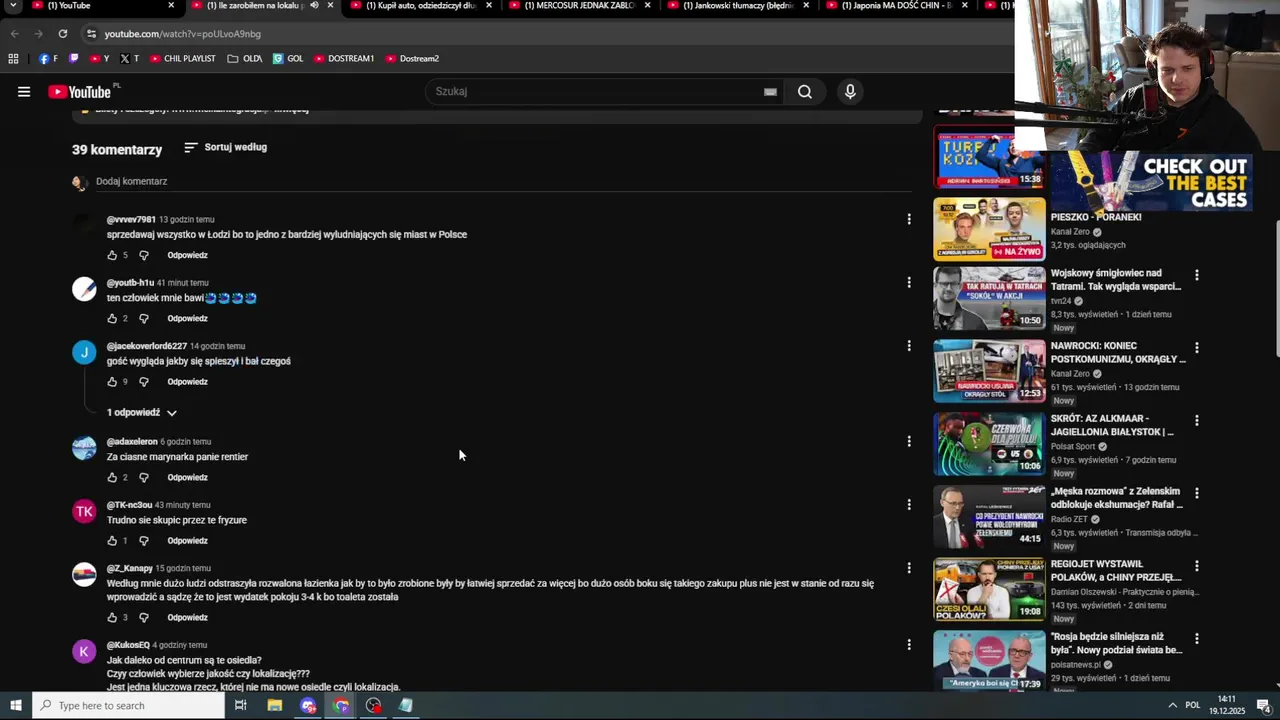Open the on-screen keyboard icon in search box
The image size is (1280, 720).
770,92
